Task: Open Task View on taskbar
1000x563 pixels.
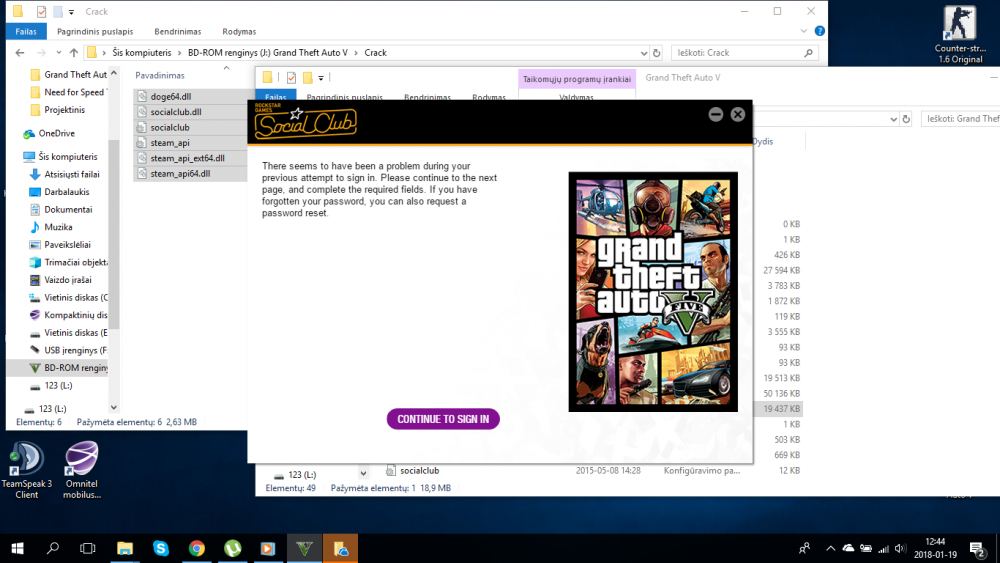Action: click(88, 548)
